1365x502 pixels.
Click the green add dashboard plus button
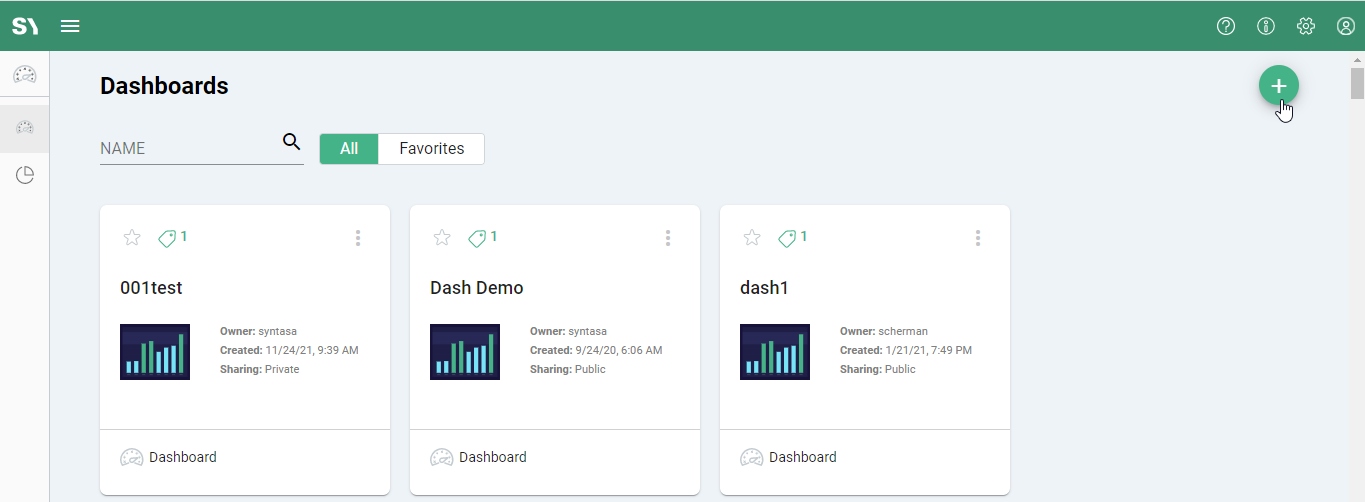tap(1278, 86)
